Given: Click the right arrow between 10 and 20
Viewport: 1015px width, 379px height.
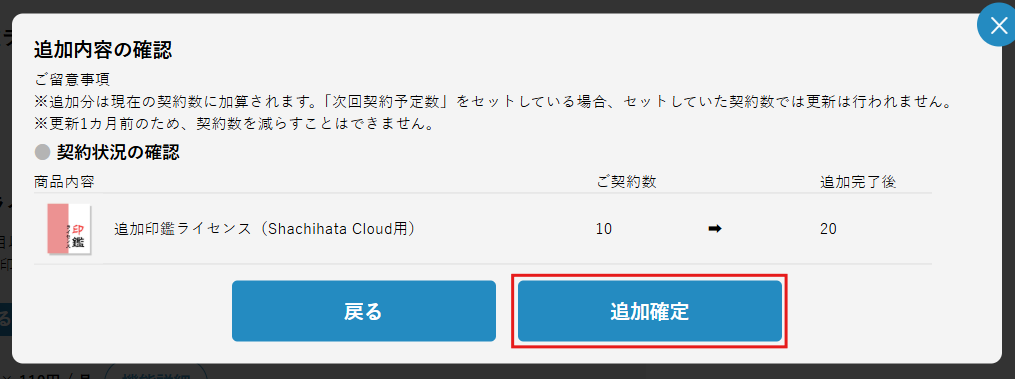Looking at the screenshot, I should [715, 229].
